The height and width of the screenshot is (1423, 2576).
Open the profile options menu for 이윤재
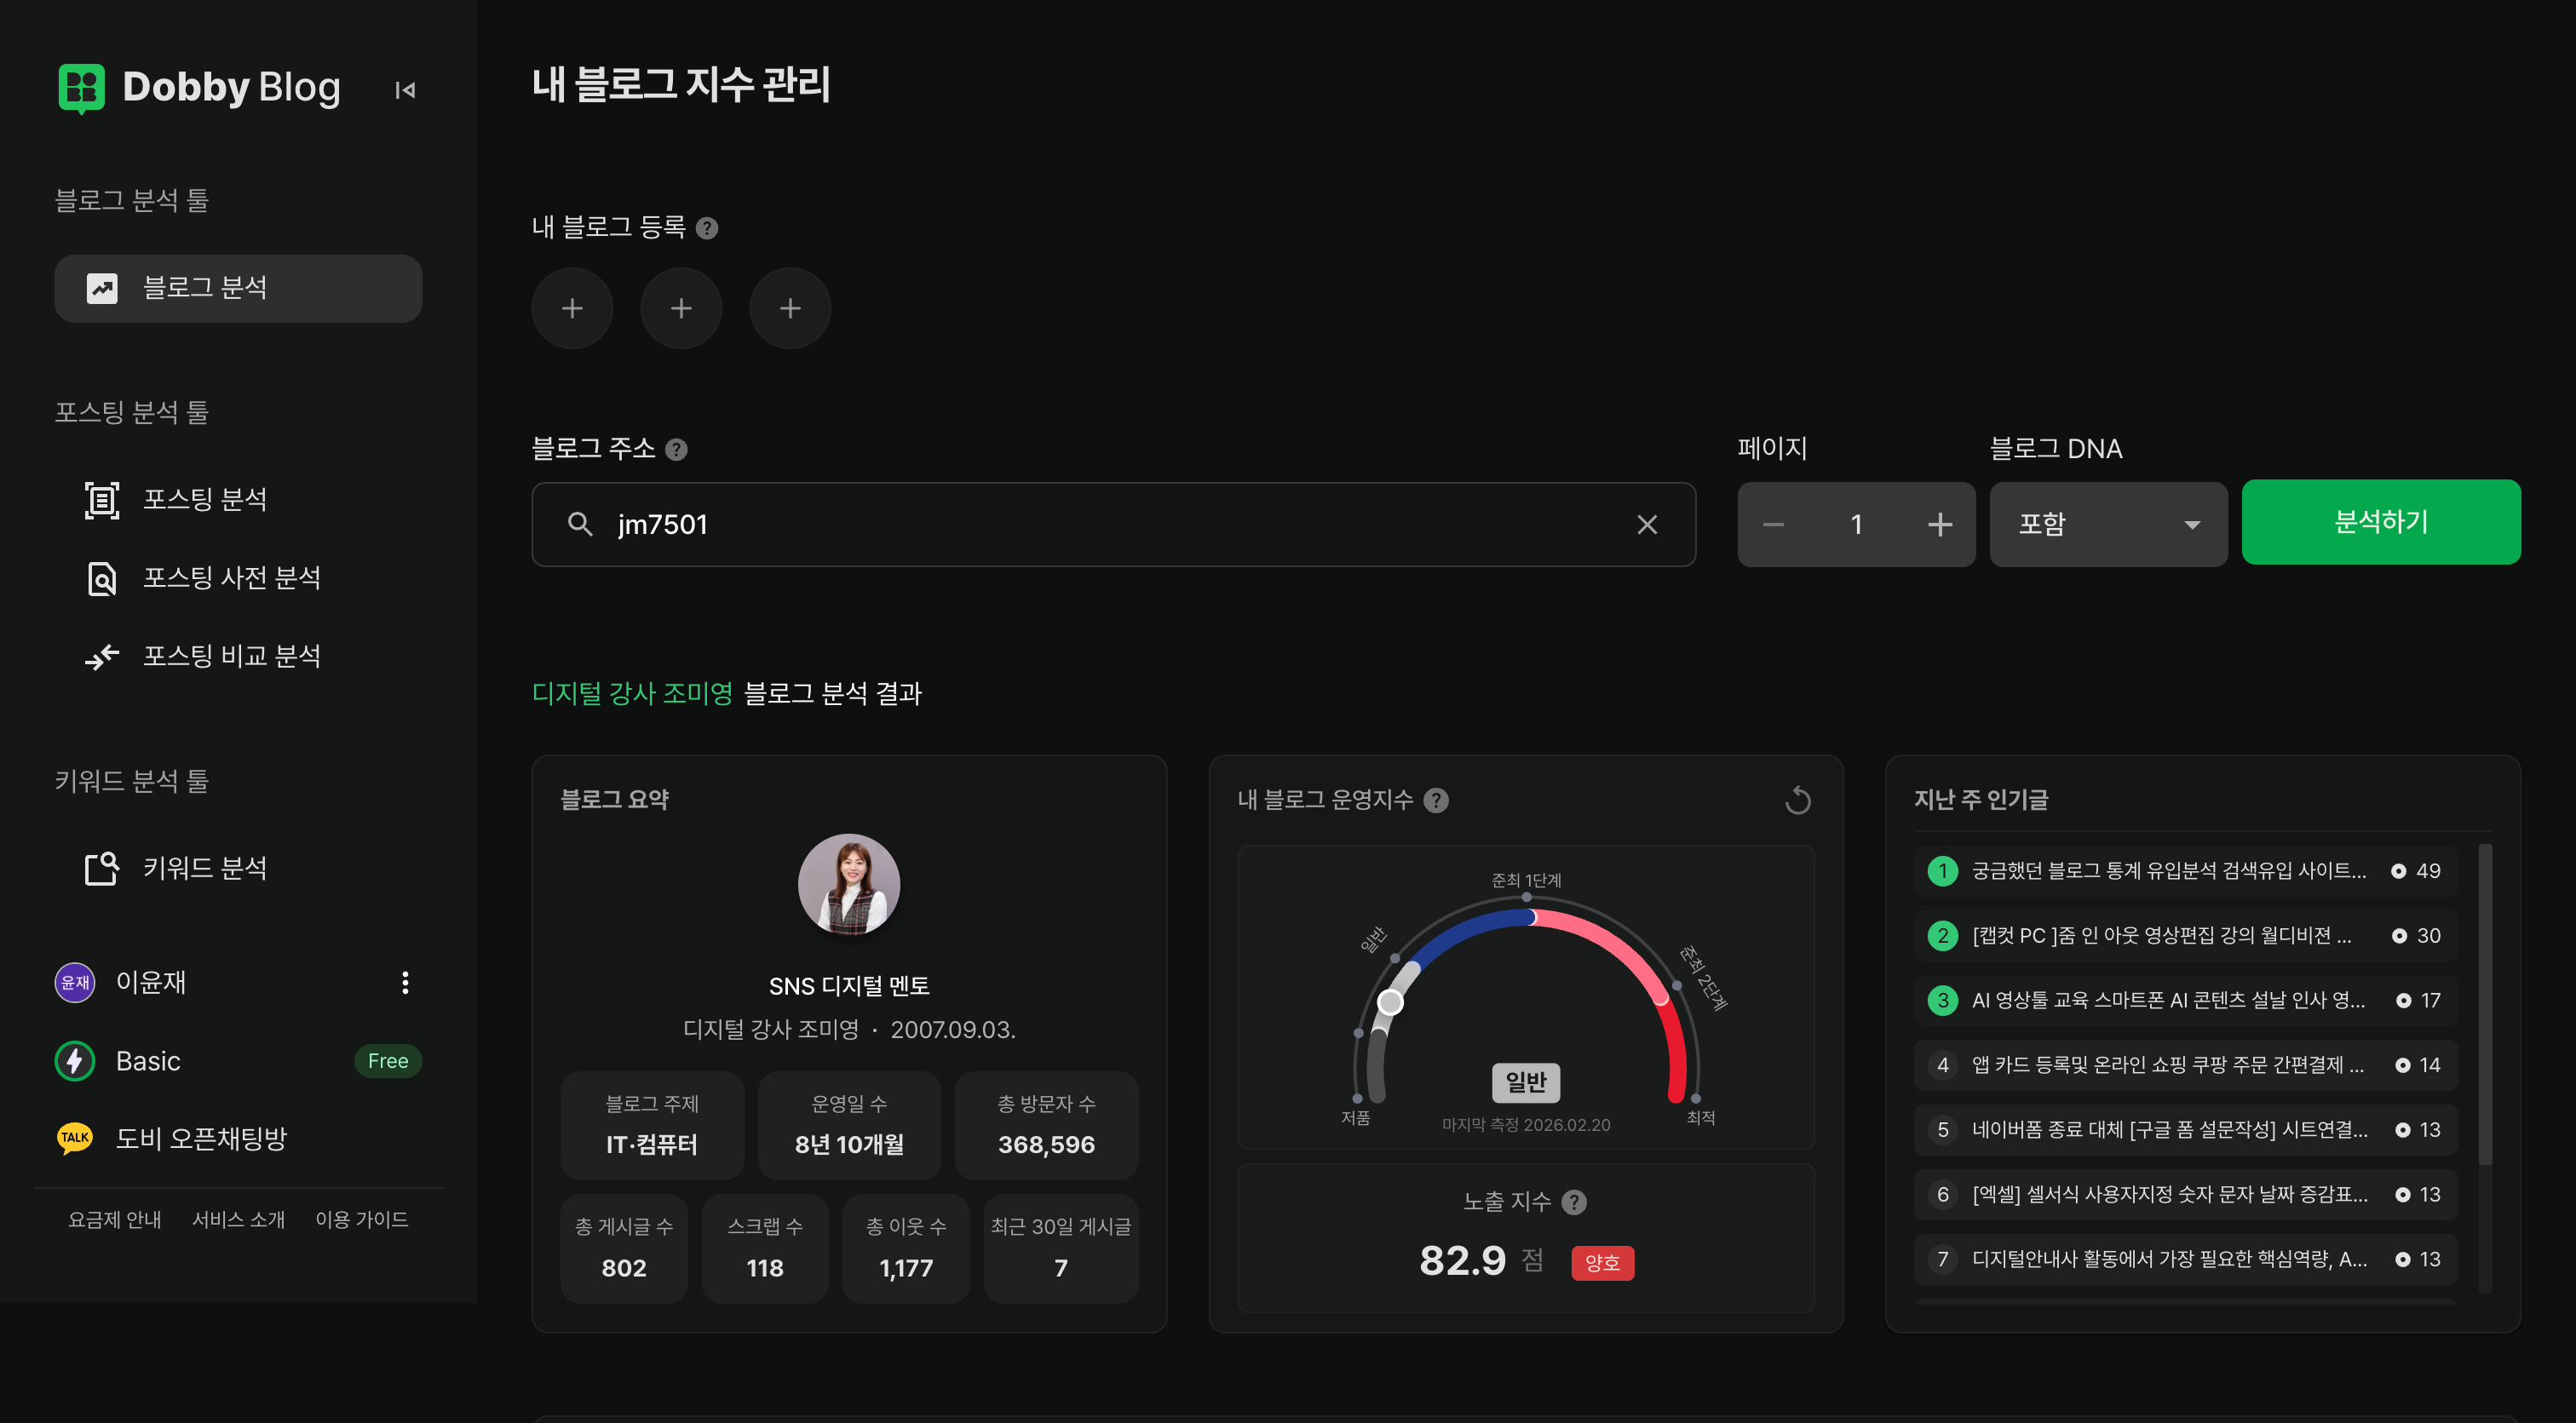[405, 982]
